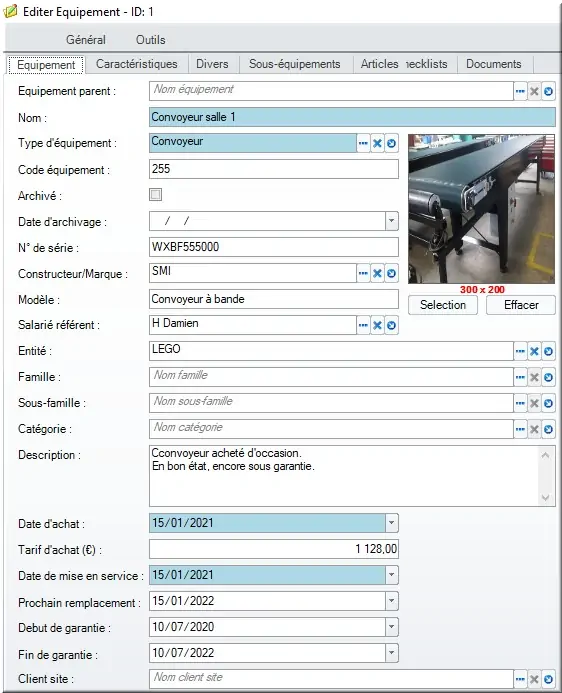Browse Salarié référent with dots icon
Viewport: 562px width, 693px height.
[x=363, y=326]
